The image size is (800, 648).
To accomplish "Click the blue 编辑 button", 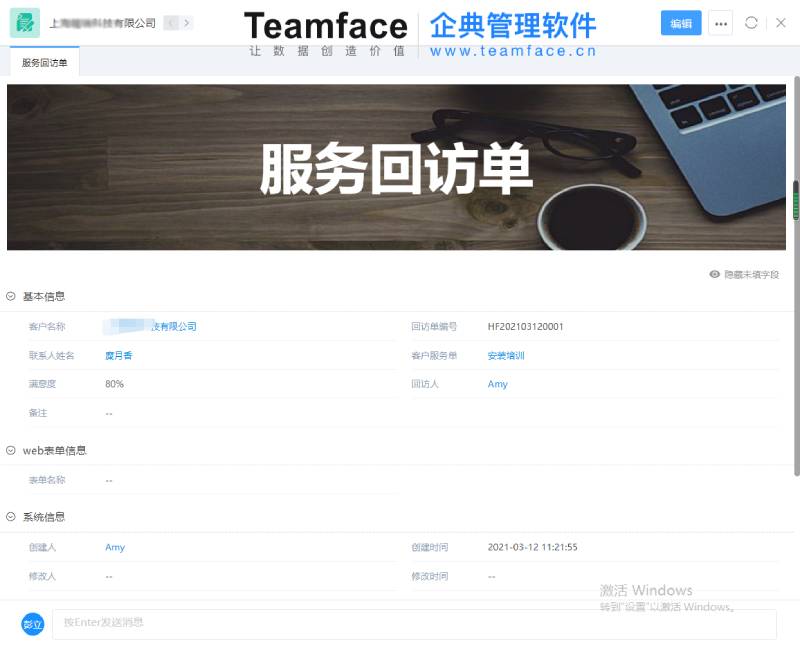I will pyautogui.click(x=681, y=23).
